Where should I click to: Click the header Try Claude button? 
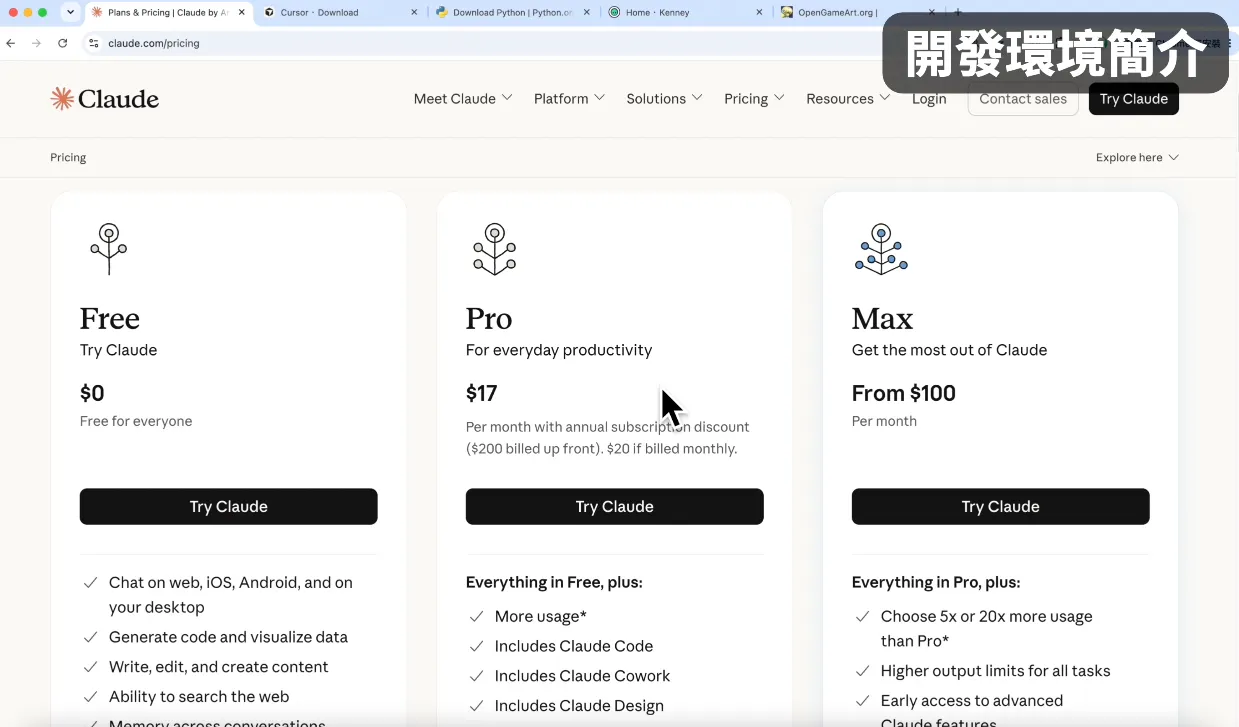(x=1134, y=98)
